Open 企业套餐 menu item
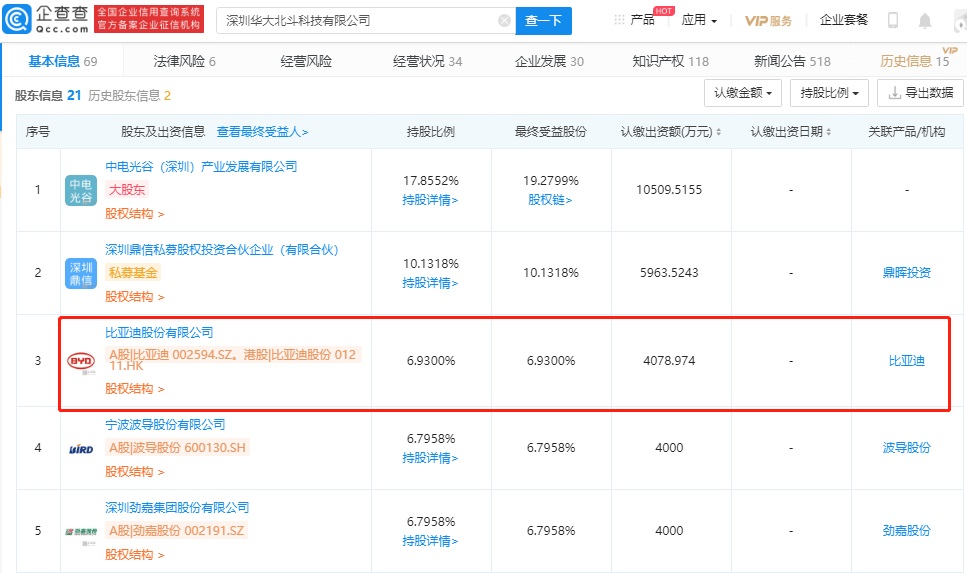The width and height of the screenshot is (967, 573). coord(843,20)
